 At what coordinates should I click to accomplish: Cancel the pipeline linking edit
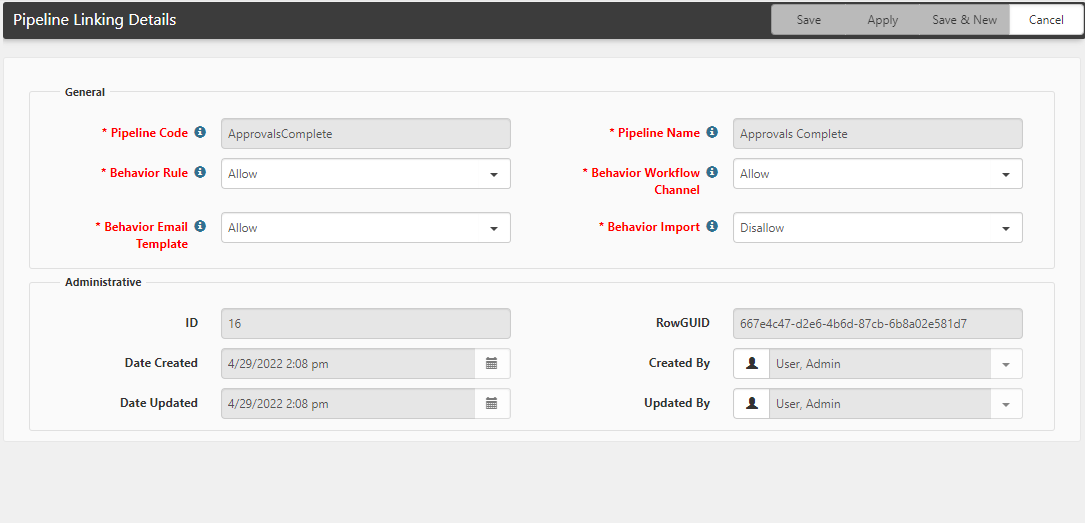coord(1046,20)
